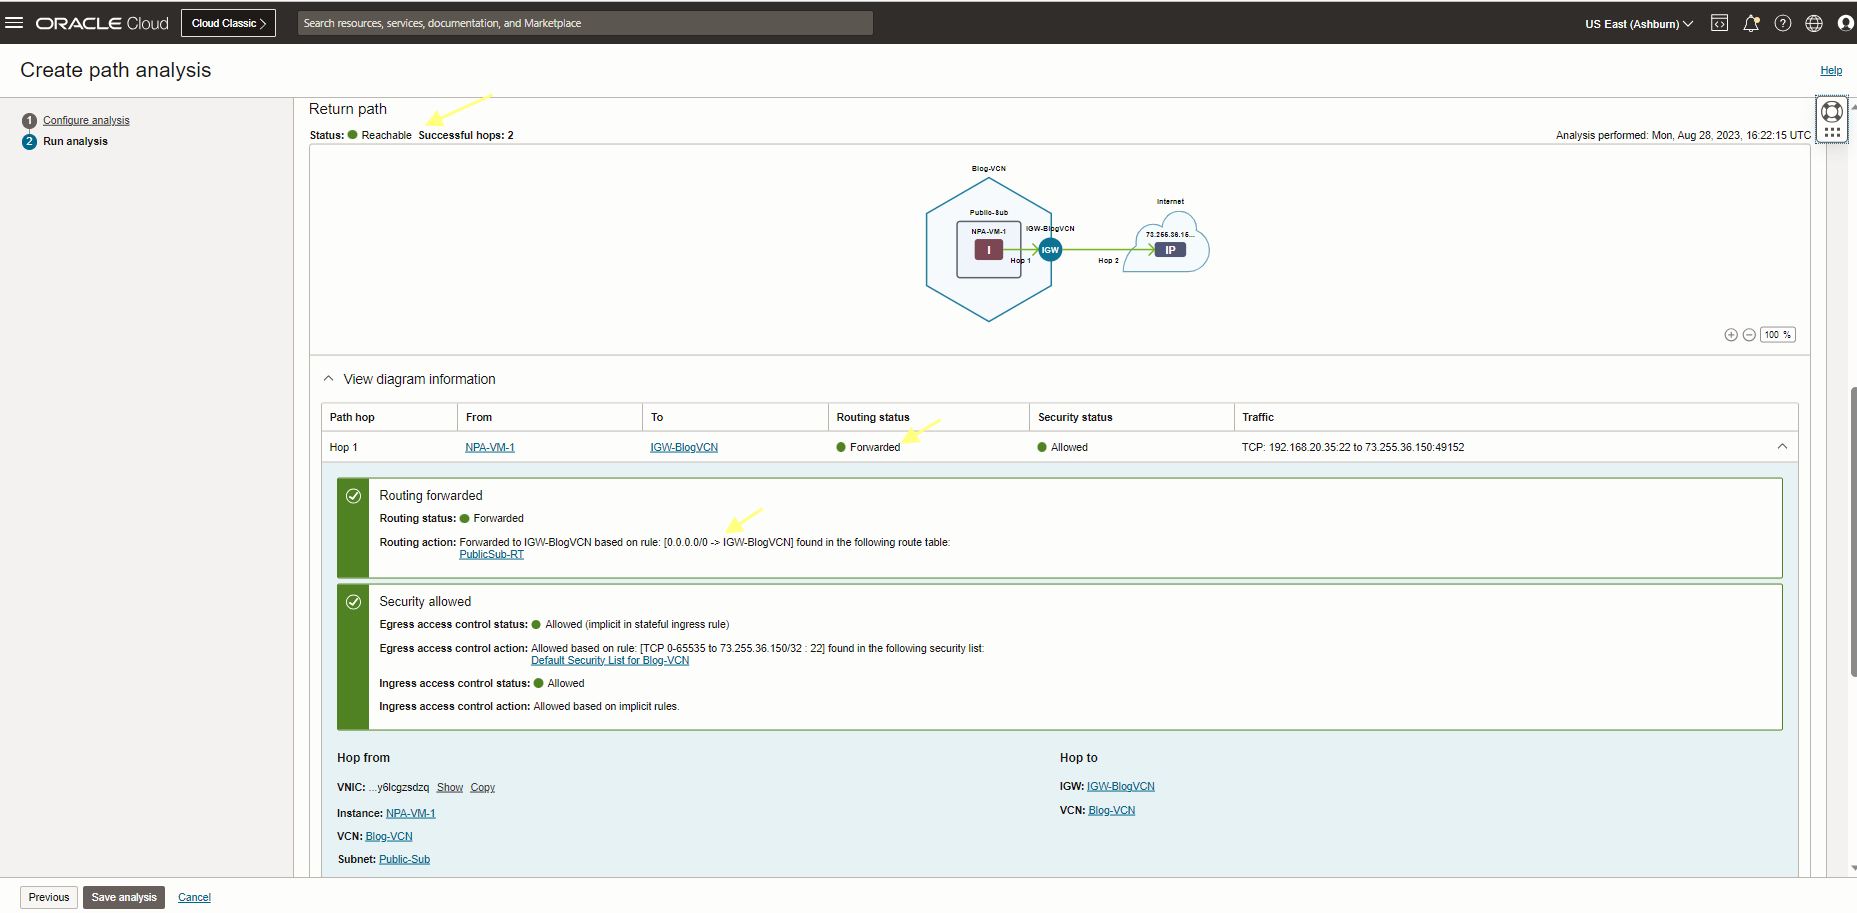Go to Configure analysis step
This screenshot has height=913, width=1857.
[x=86, y=120]
